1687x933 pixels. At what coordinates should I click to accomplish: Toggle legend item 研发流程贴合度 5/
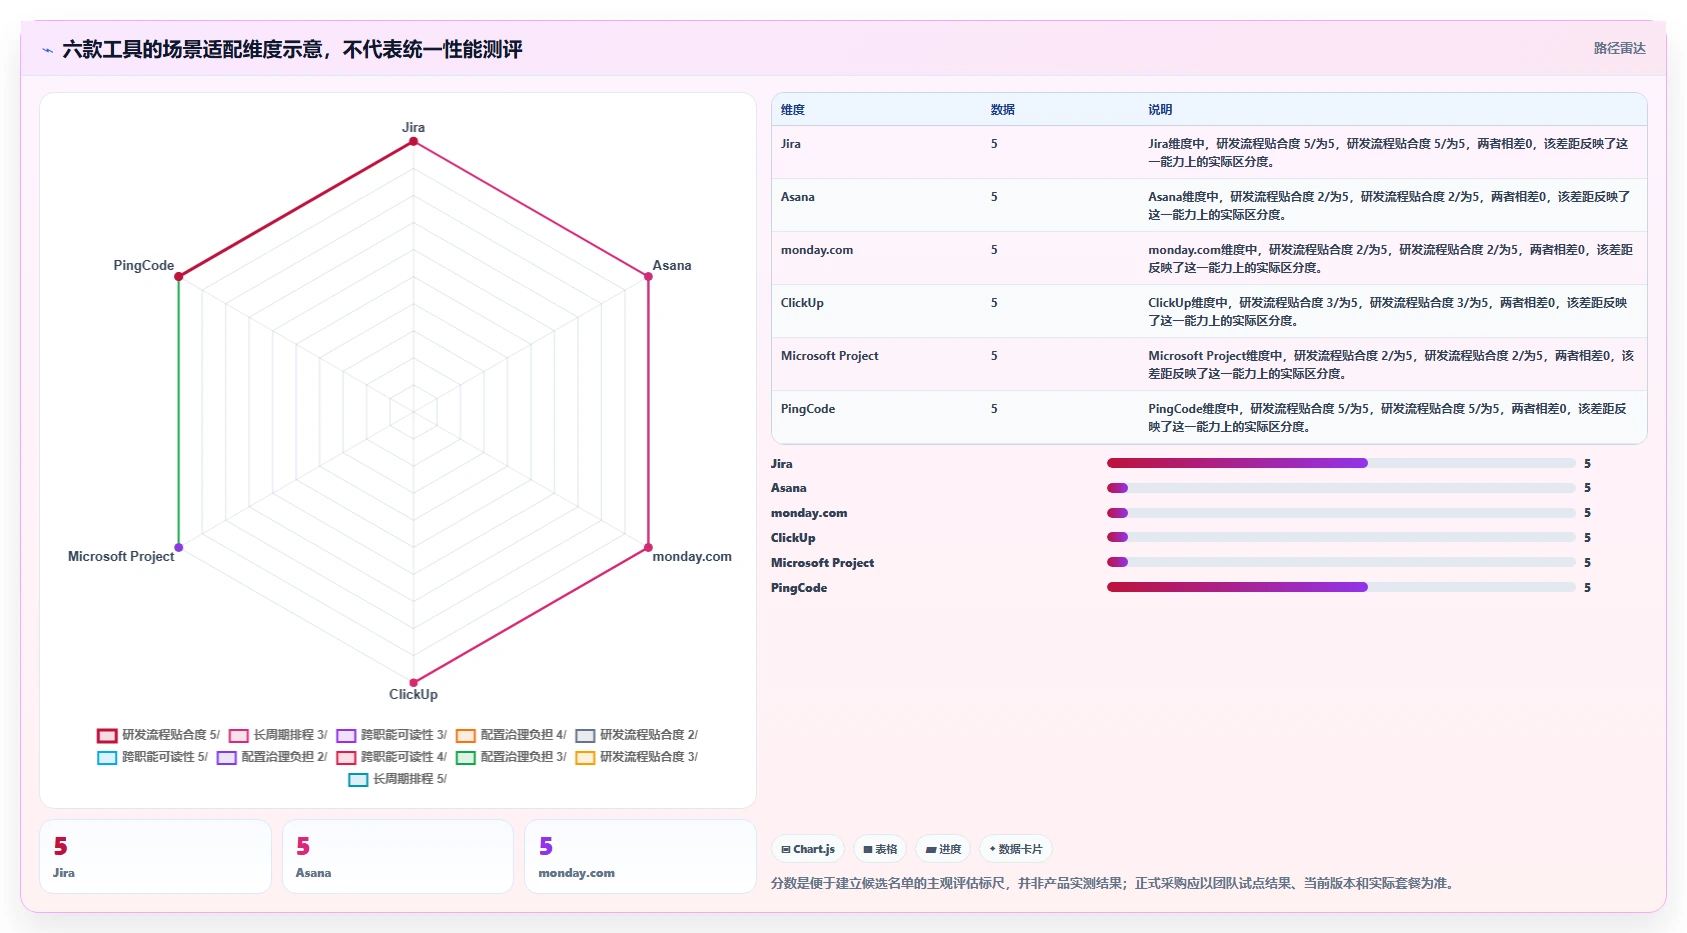158,735
